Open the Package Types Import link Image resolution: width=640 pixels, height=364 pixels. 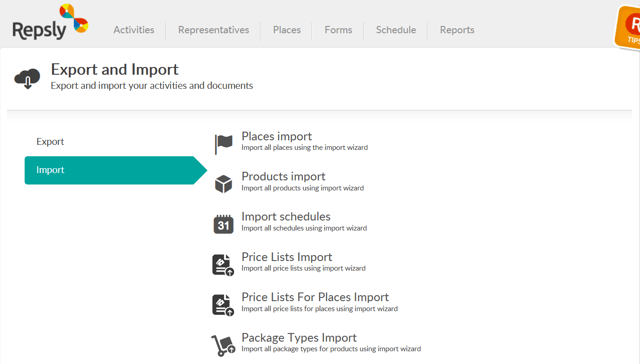click(x=299, y=338)
